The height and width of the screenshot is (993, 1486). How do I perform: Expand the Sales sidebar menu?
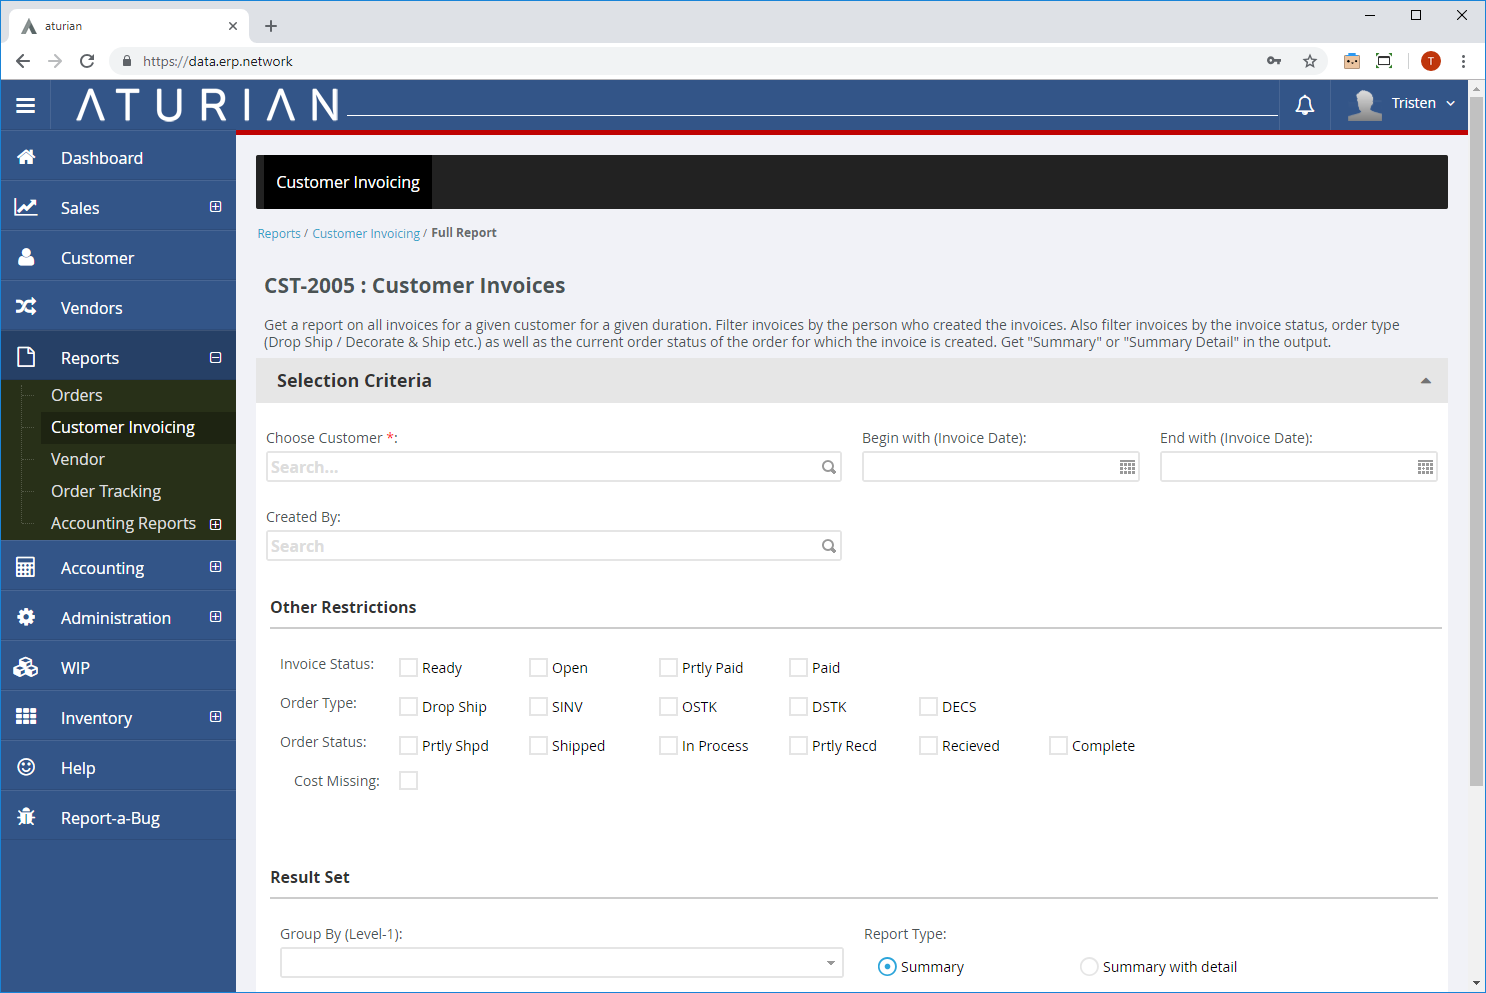coord(215,207)
